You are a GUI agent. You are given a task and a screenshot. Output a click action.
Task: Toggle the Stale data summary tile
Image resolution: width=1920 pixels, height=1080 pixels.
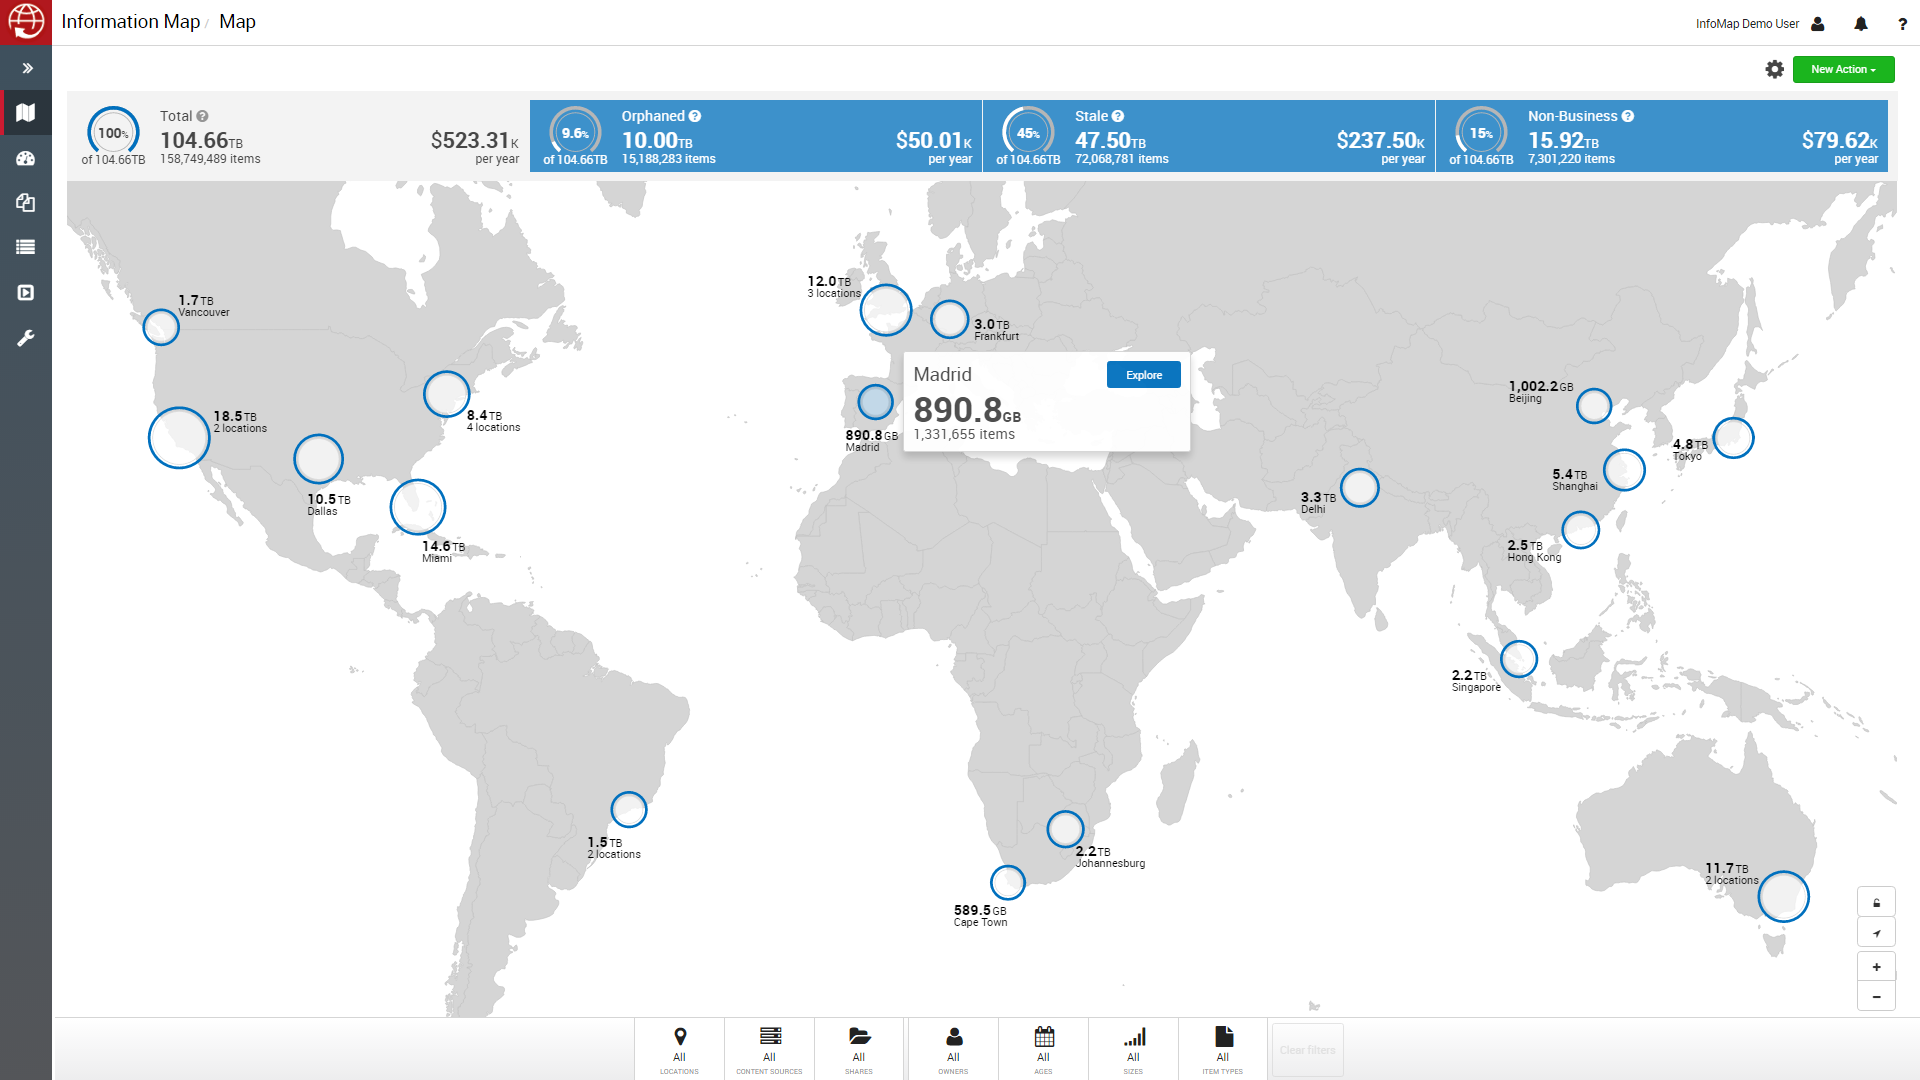click(1208, 136)
